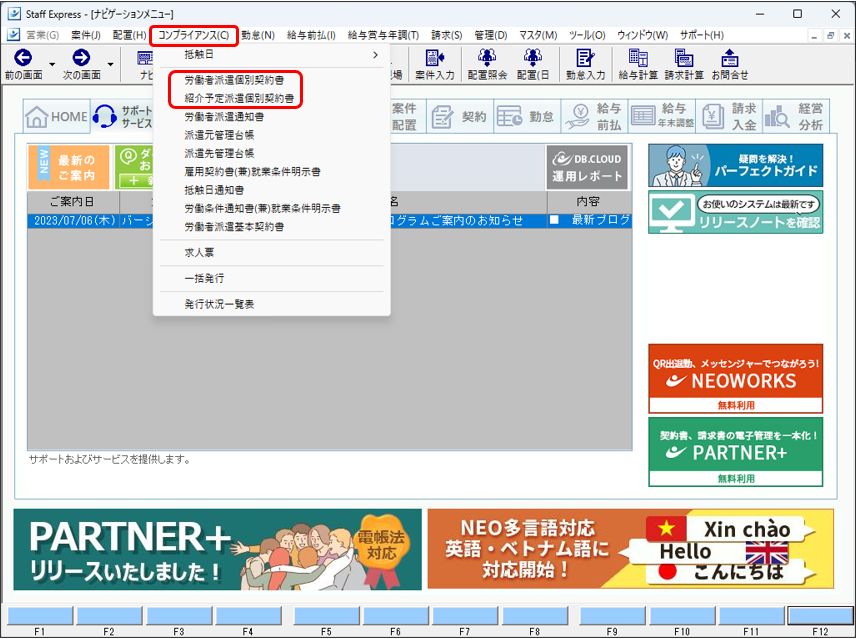The height and width of the screenshot is (639, 856).
Task: Open the 案件入力 toolbar icon
Action: pos(435,59)
